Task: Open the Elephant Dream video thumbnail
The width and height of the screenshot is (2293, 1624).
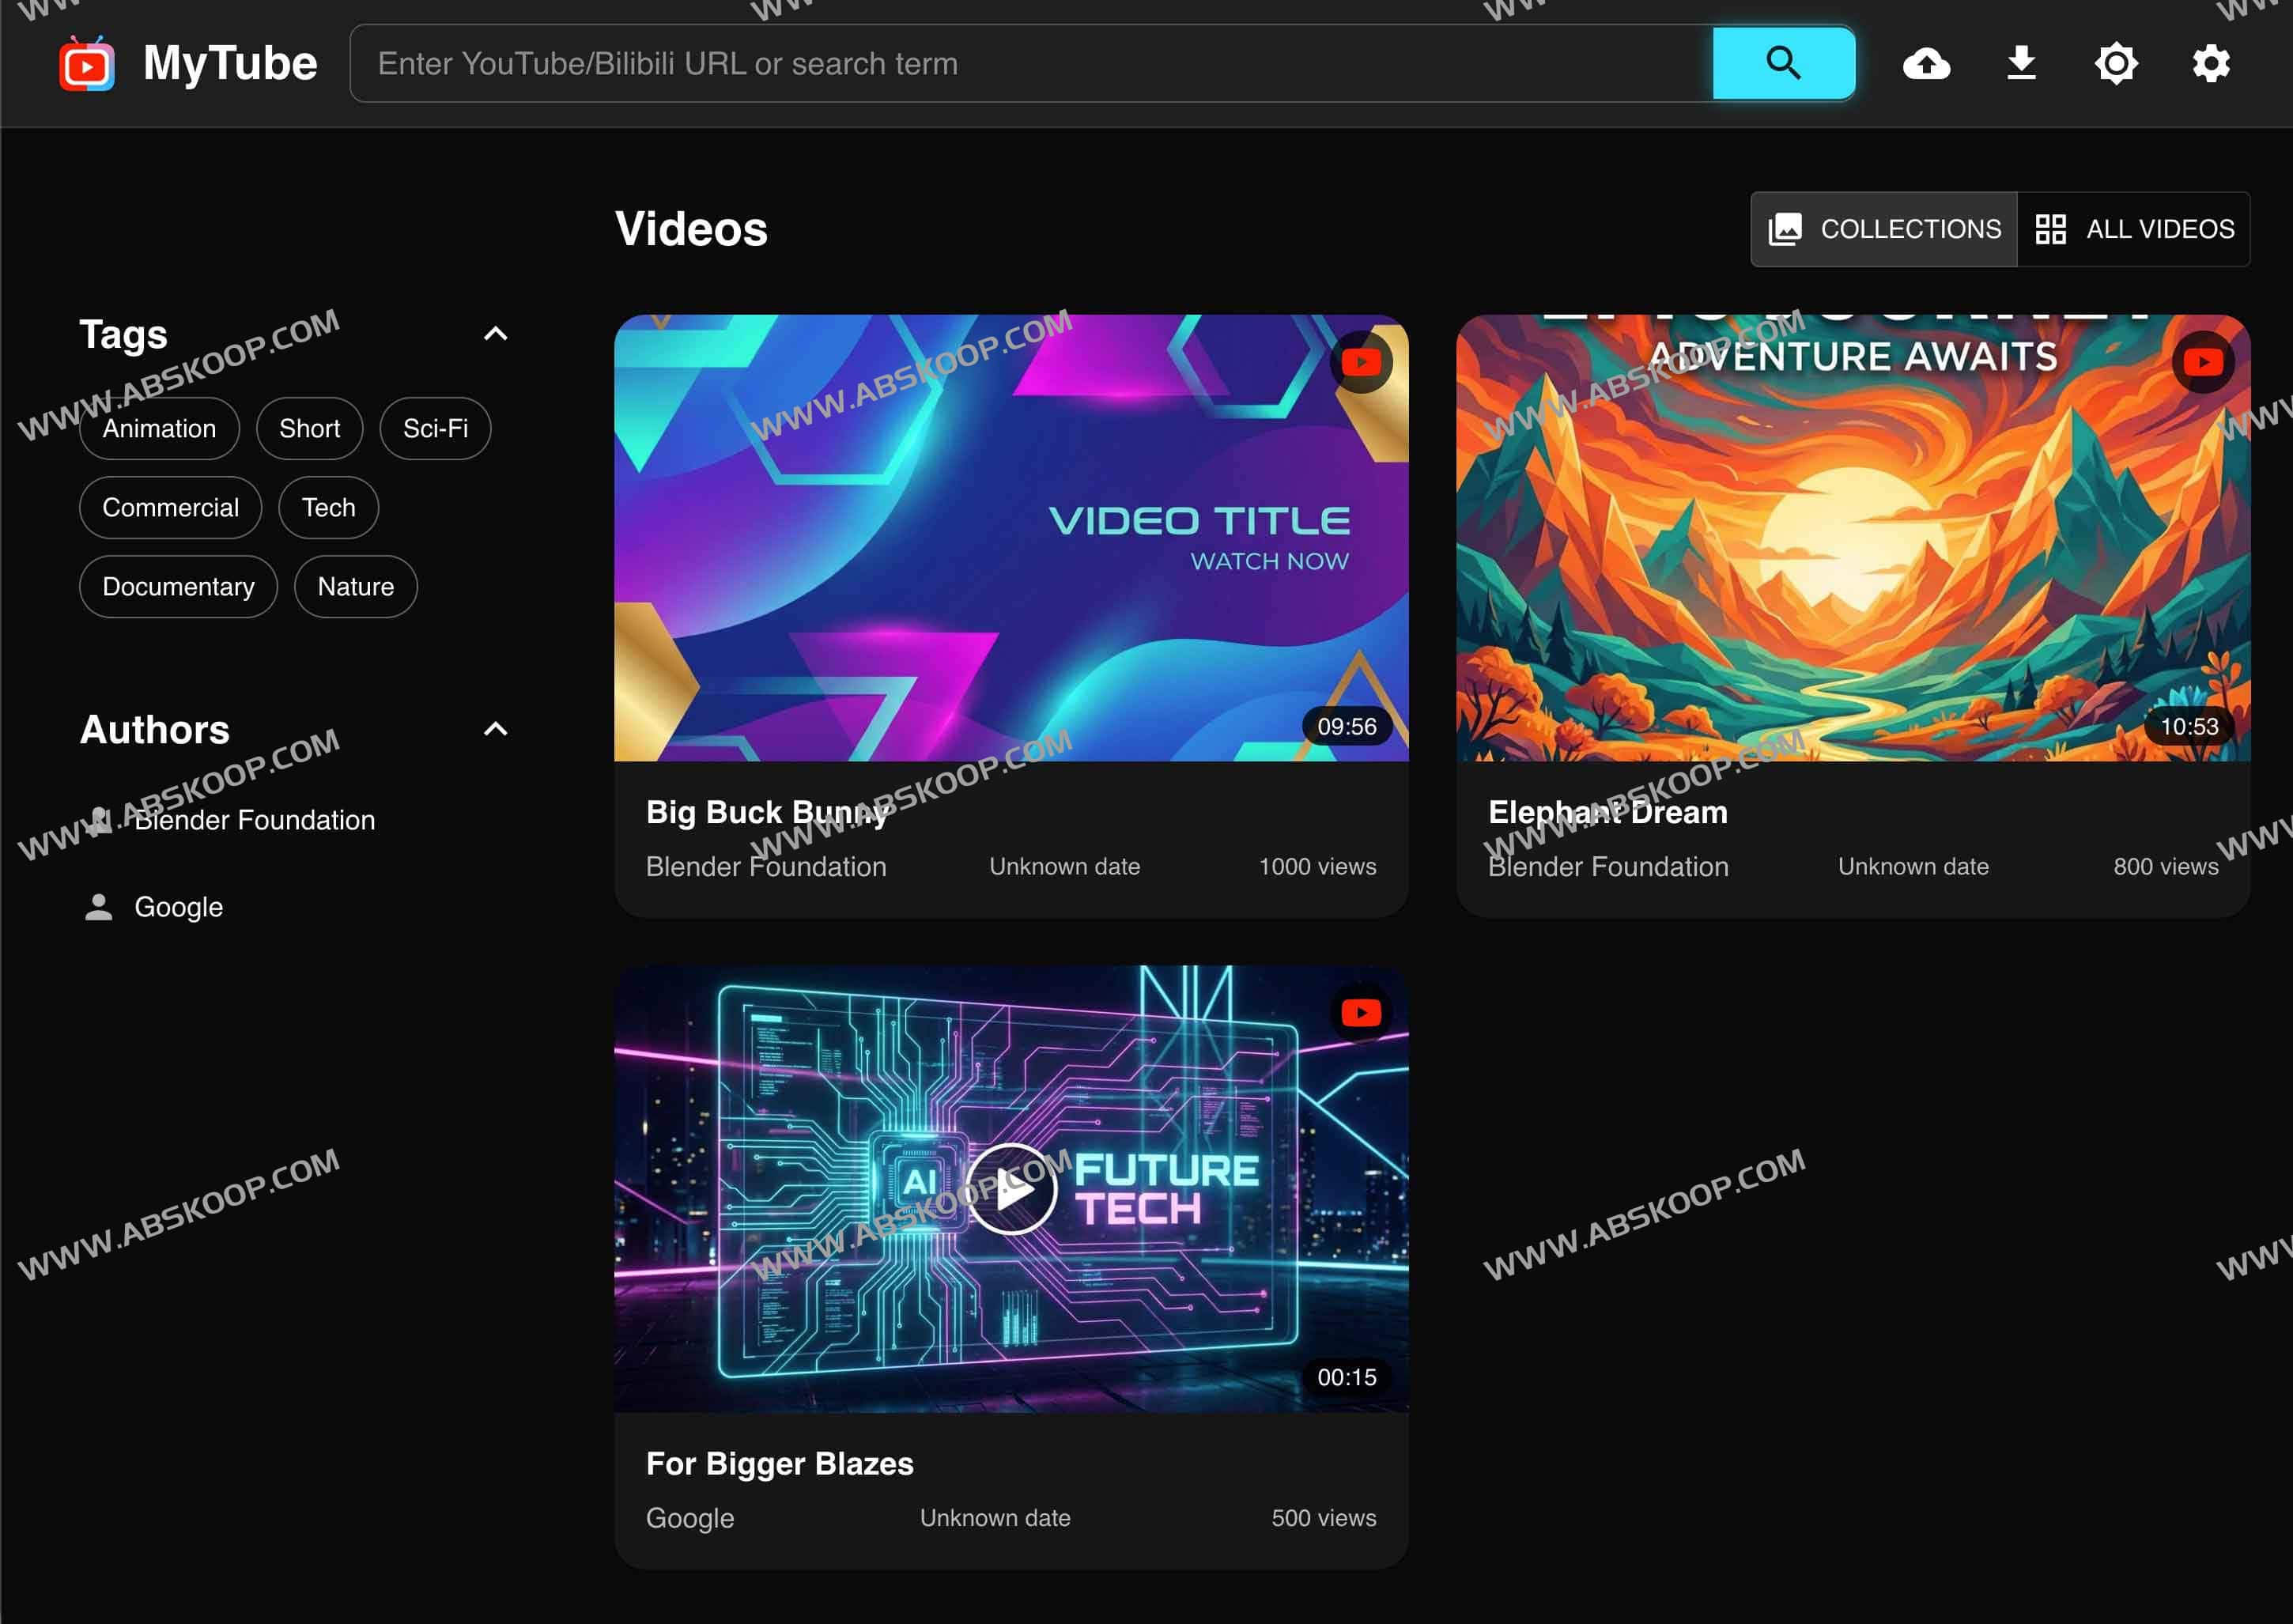Action: [1852, 538]
